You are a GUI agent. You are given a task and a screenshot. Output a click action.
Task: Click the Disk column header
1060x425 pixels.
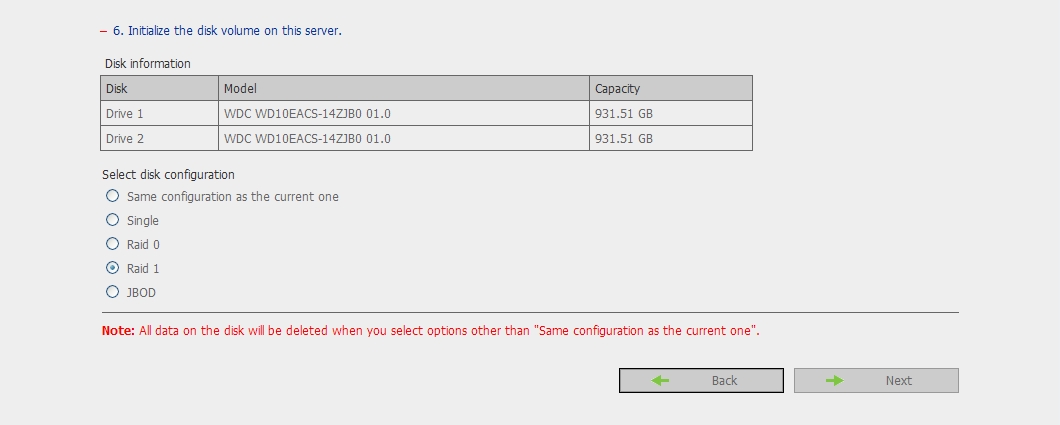point(160,89)
